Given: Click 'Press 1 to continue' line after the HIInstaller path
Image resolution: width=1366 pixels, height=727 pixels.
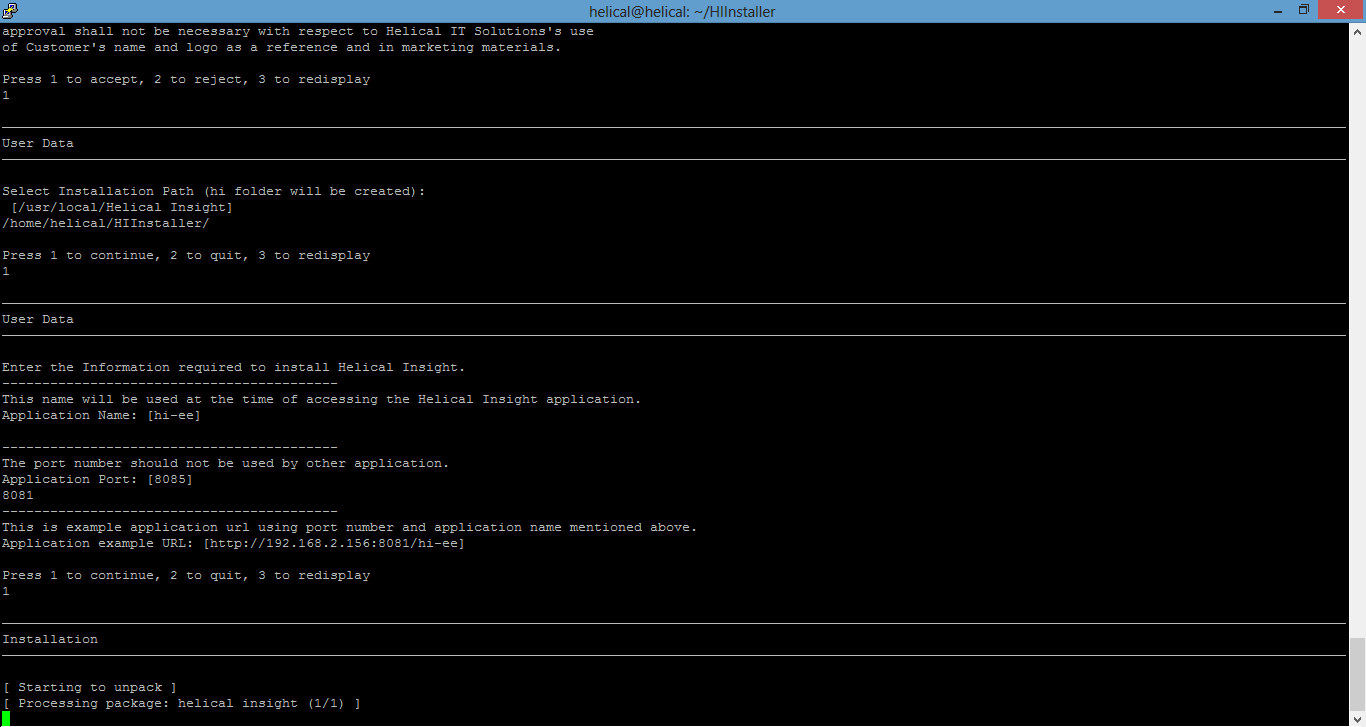Looking at the screenshot, I should (x=186, y=255).
